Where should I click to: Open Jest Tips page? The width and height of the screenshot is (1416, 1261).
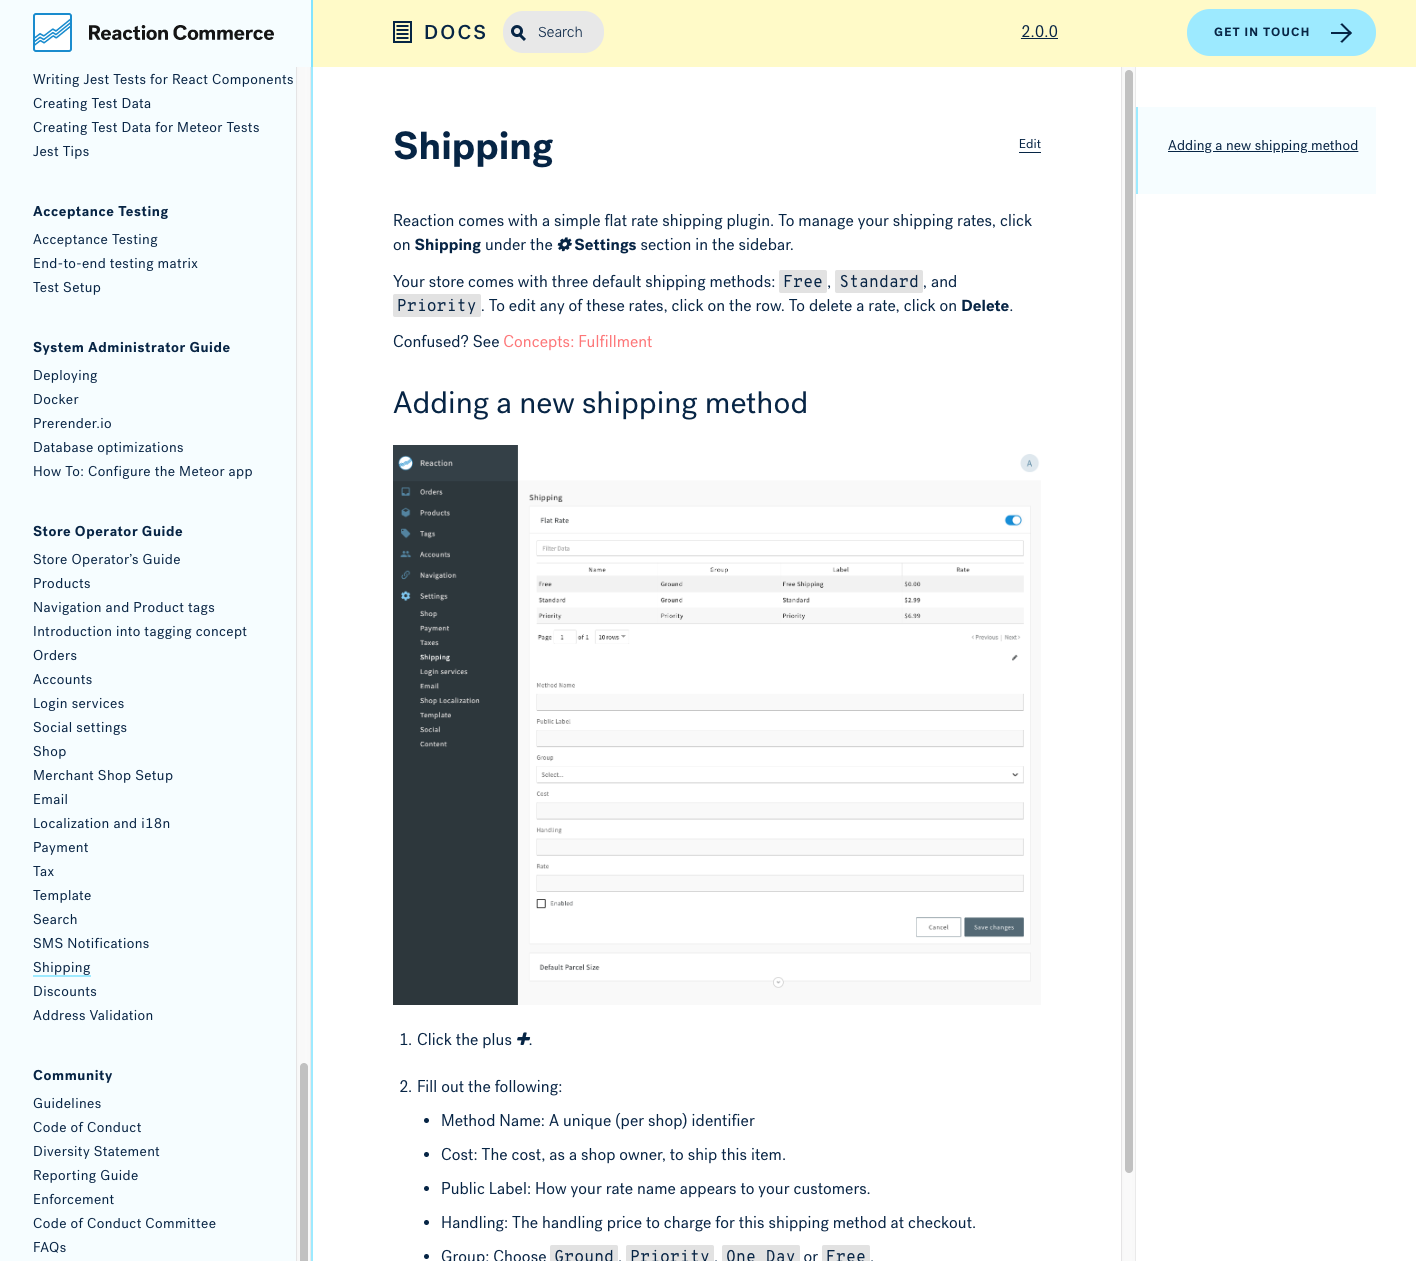coord(61,152)
